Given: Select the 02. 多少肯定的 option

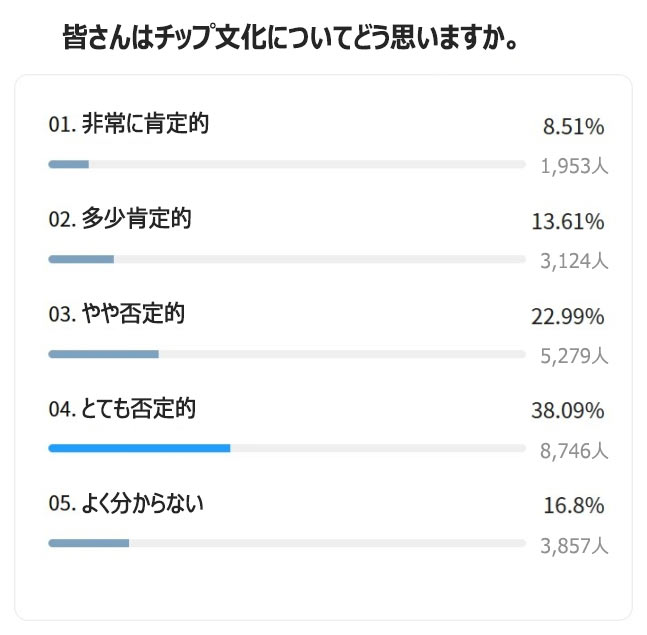Looking at the screenshot, I should [120, 219].
